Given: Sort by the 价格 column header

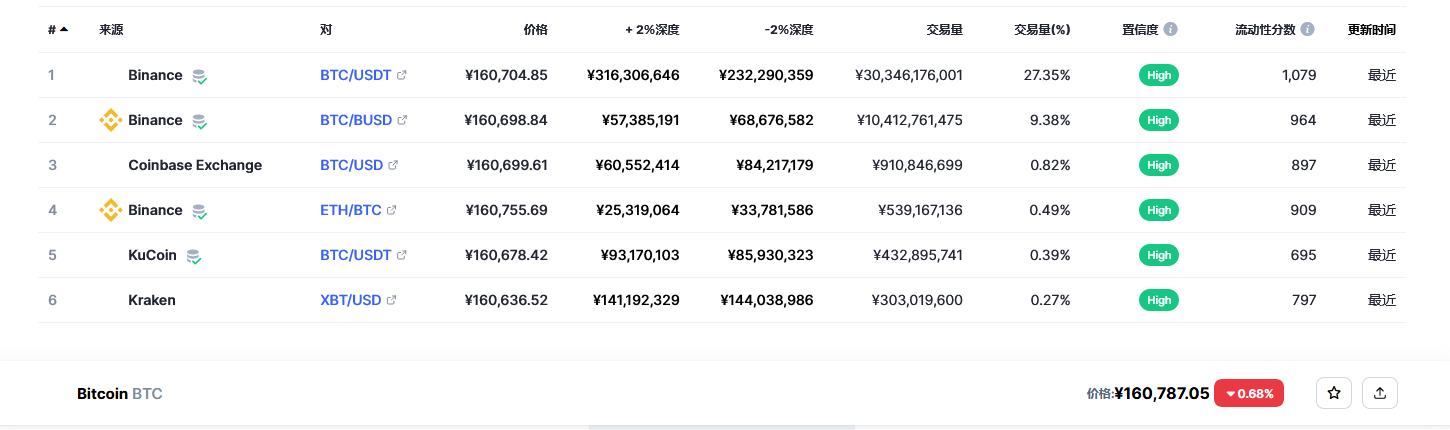Looking at the screenshot, I should (x=535, y=30).
